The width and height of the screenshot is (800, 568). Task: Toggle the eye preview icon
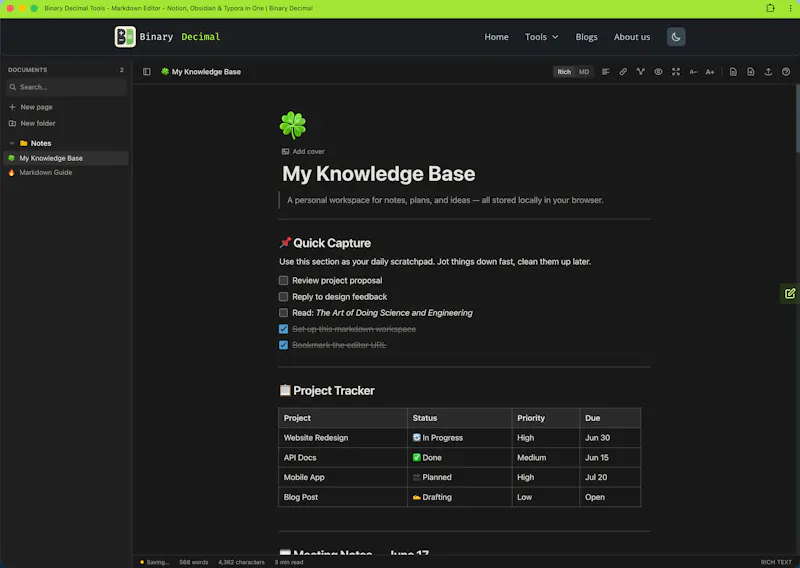pos(658,72)
